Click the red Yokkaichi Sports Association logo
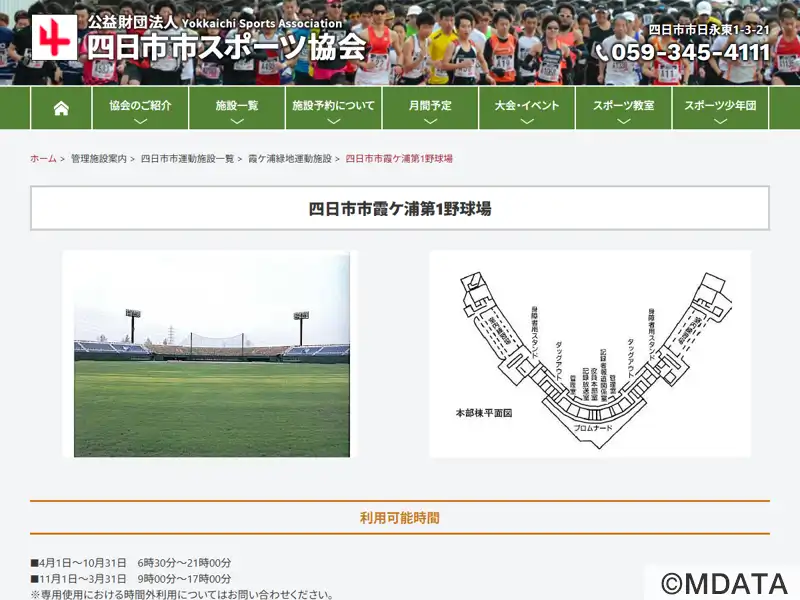This screenshot has width=800, height=600. pos(54,37)
